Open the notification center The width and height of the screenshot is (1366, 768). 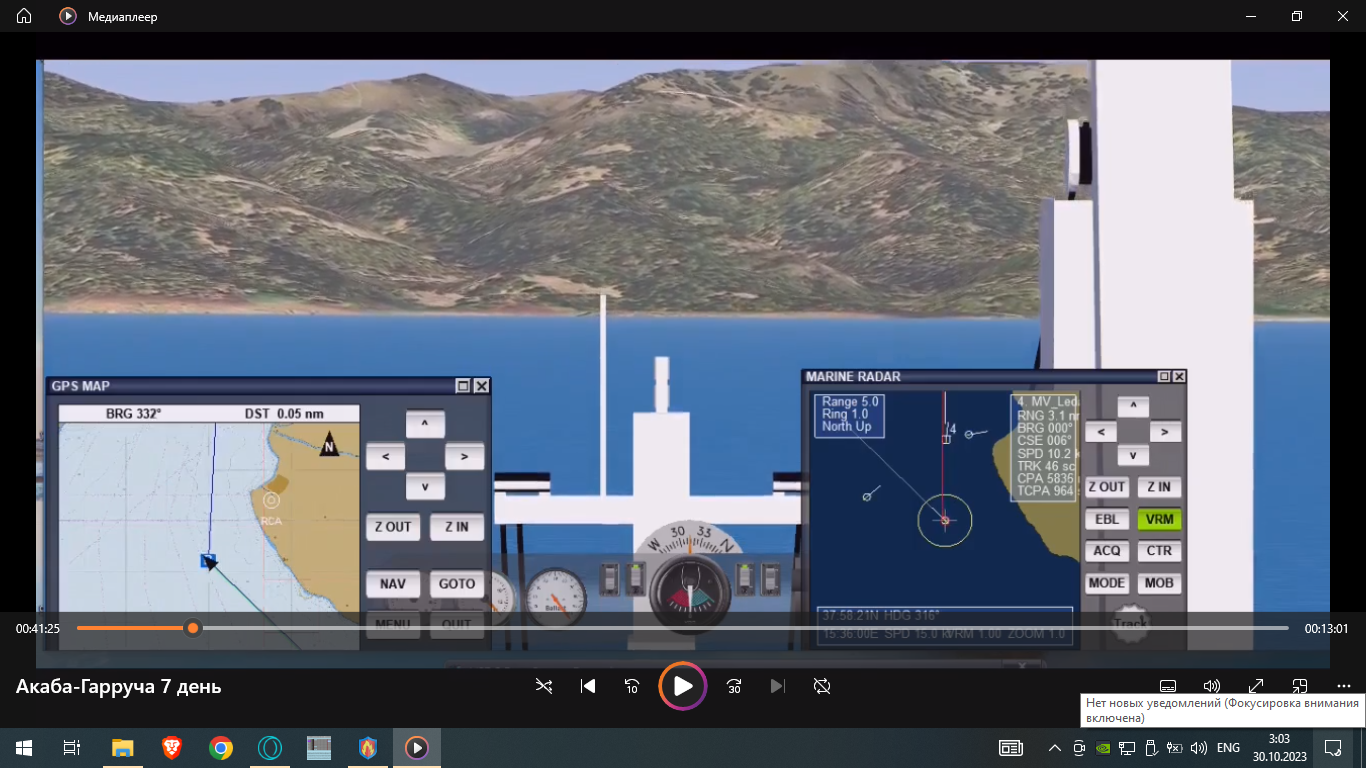tap(1333, 747)
